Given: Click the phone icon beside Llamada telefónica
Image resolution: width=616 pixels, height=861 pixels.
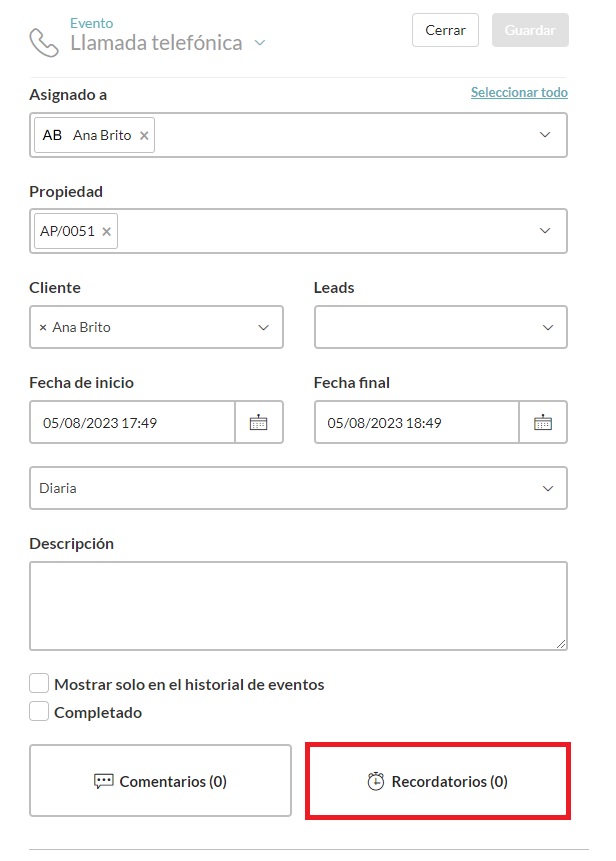Looking at the screenshot, I should click(x=44, y=42).
